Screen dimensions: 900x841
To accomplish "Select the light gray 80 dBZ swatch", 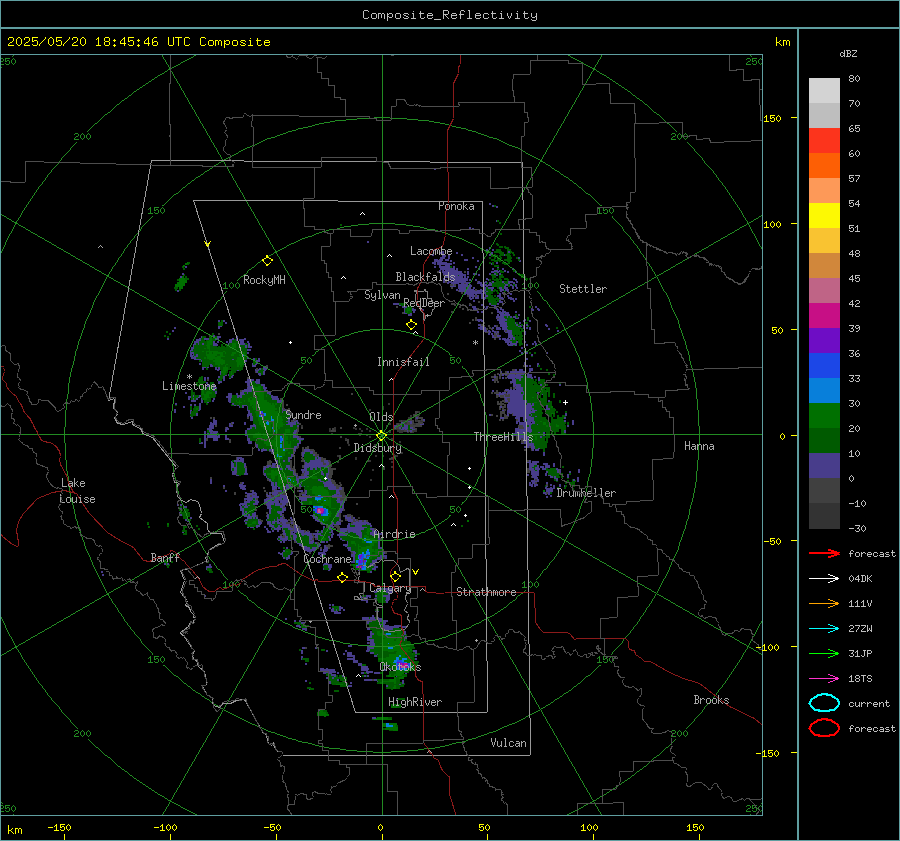I will 824,90.
